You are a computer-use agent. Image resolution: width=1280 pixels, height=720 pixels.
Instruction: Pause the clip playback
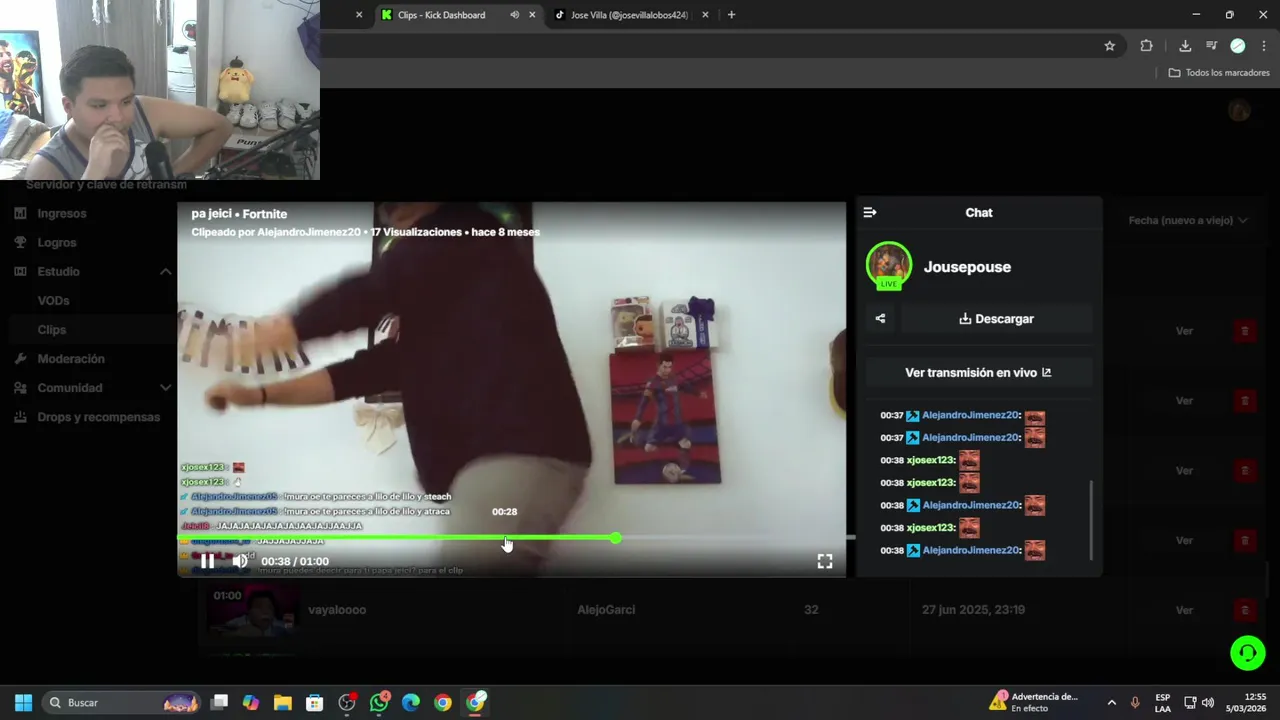(207, 561)
